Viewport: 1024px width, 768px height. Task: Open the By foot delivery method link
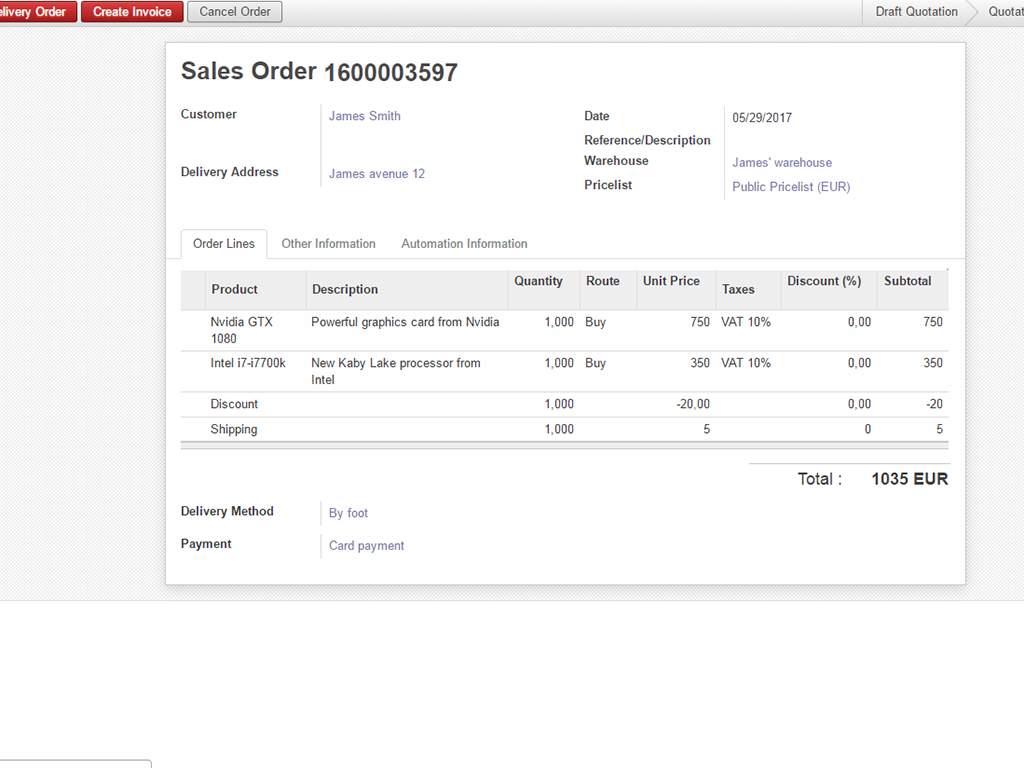click(349, 513)
